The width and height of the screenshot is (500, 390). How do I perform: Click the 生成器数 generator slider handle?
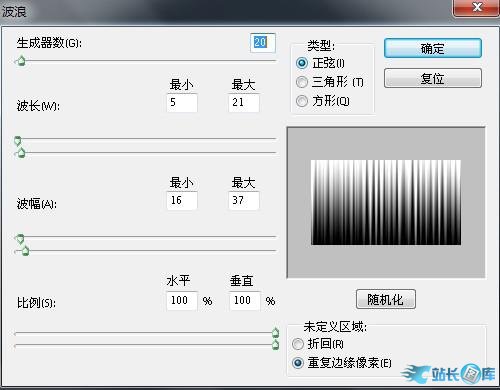coord(21,61)
